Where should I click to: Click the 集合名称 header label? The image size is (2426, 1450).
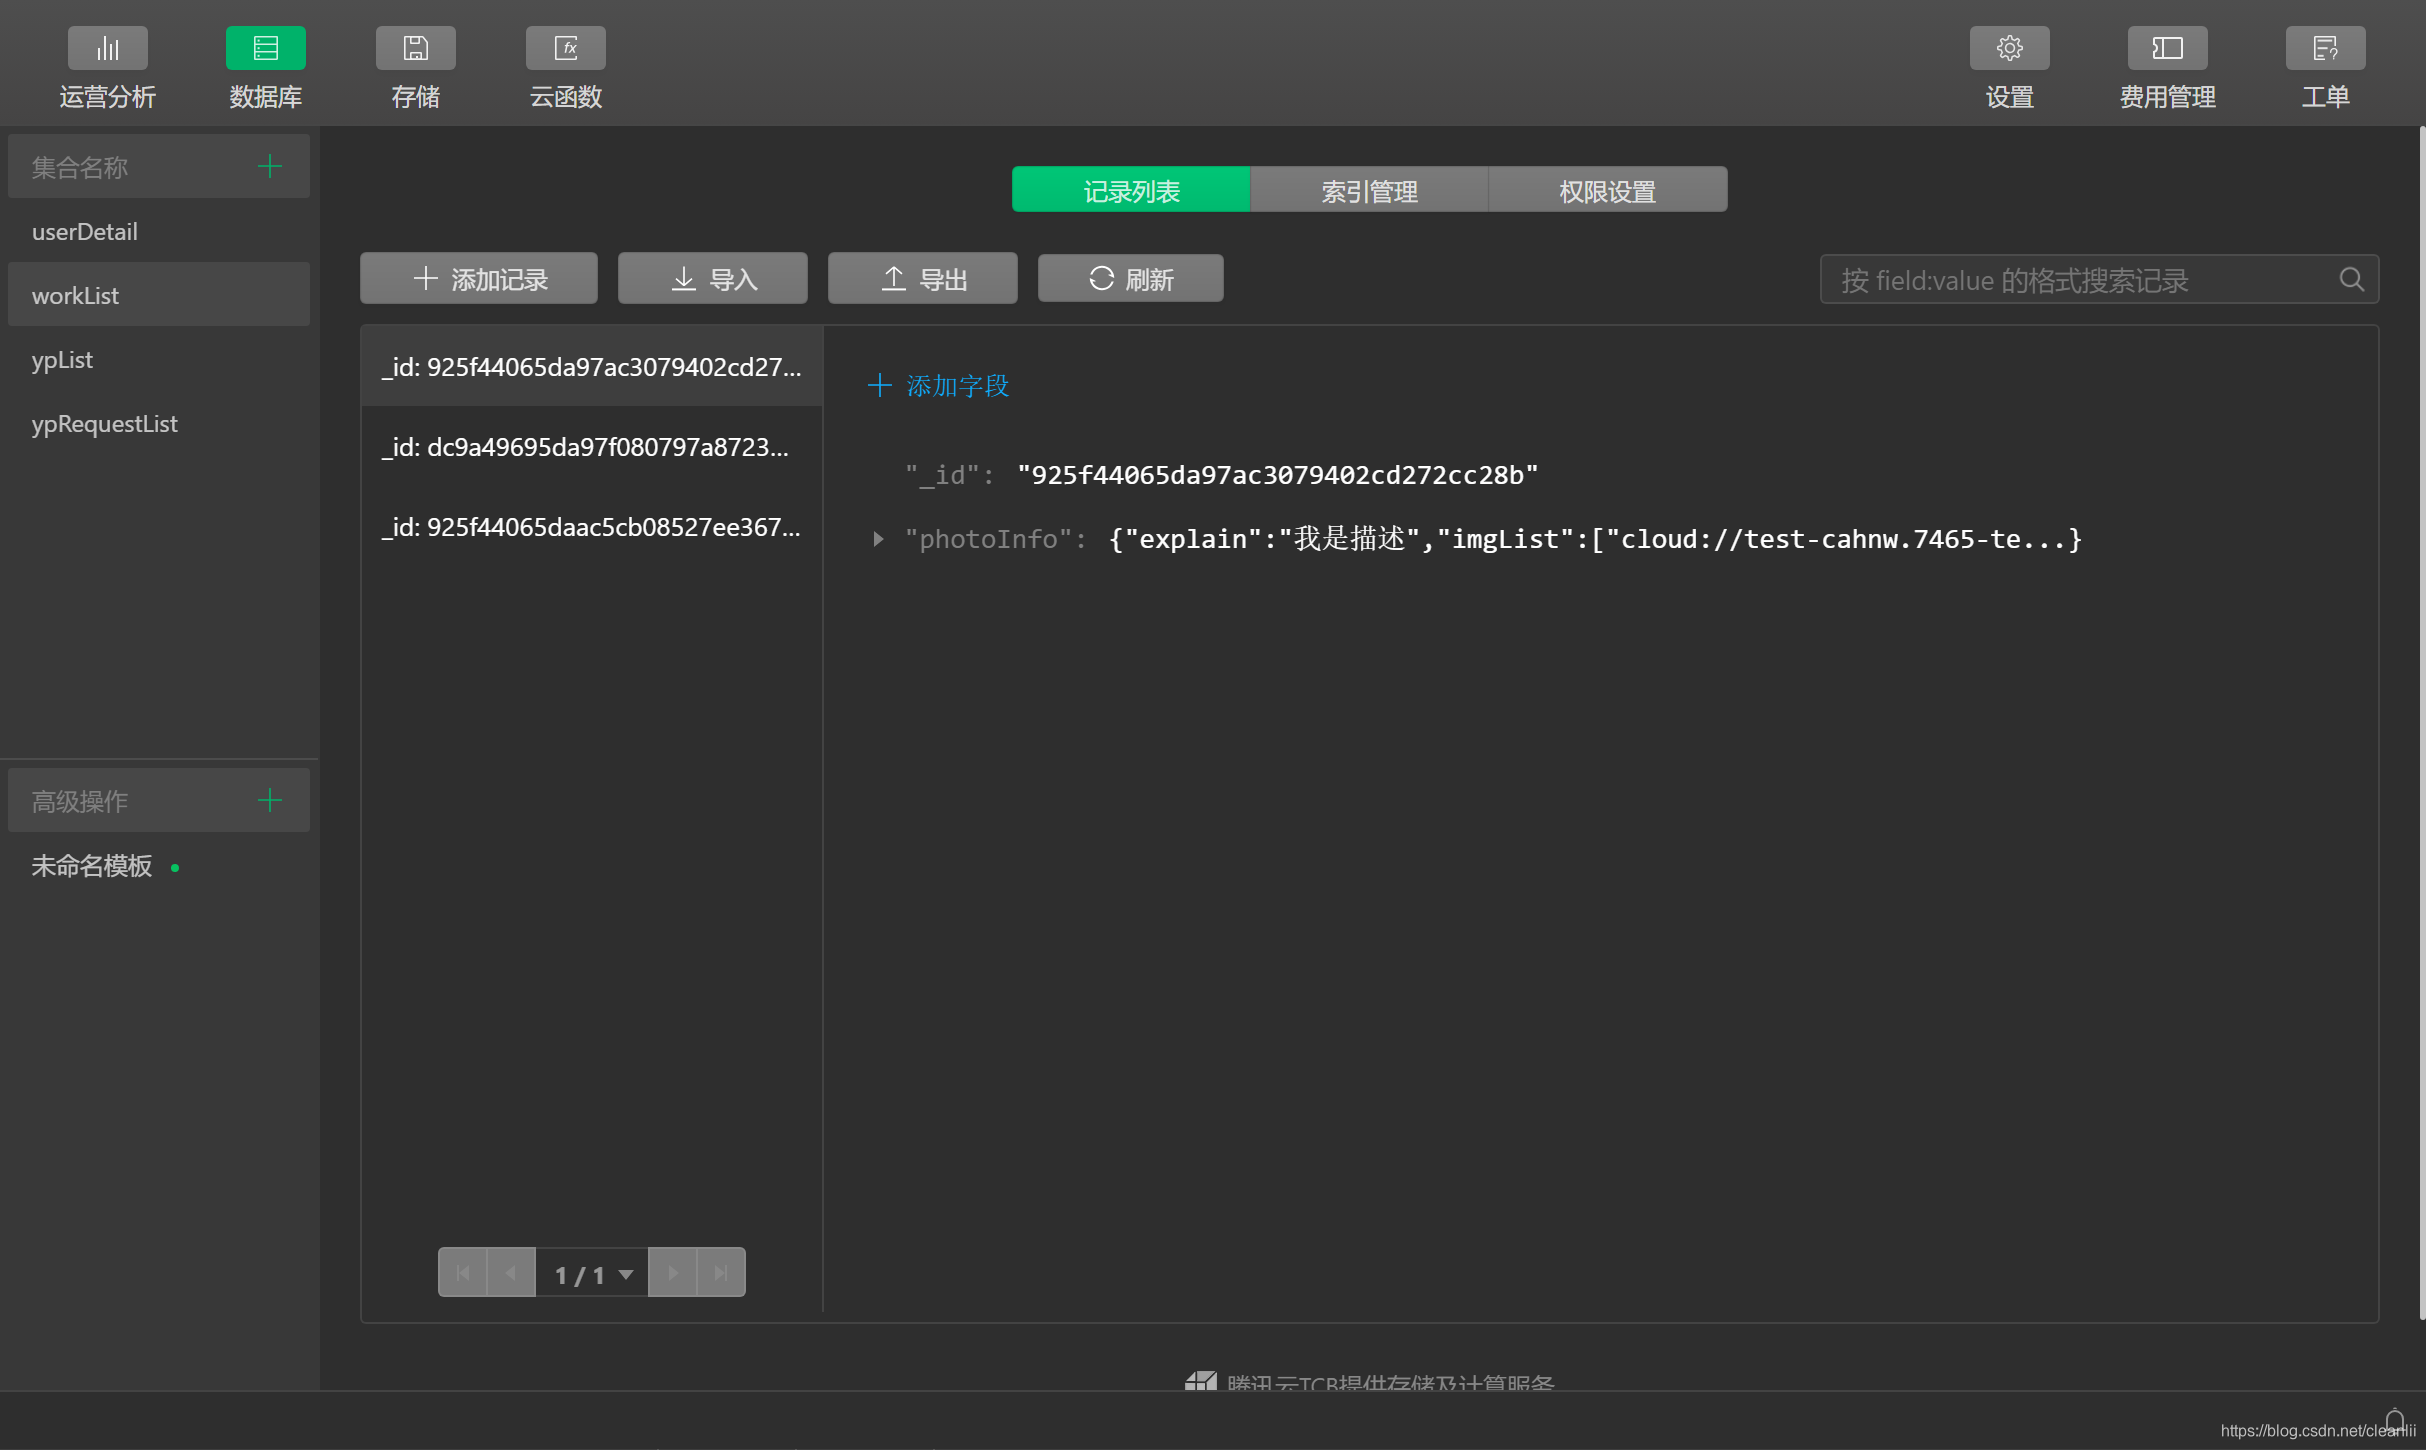(80, 167)
